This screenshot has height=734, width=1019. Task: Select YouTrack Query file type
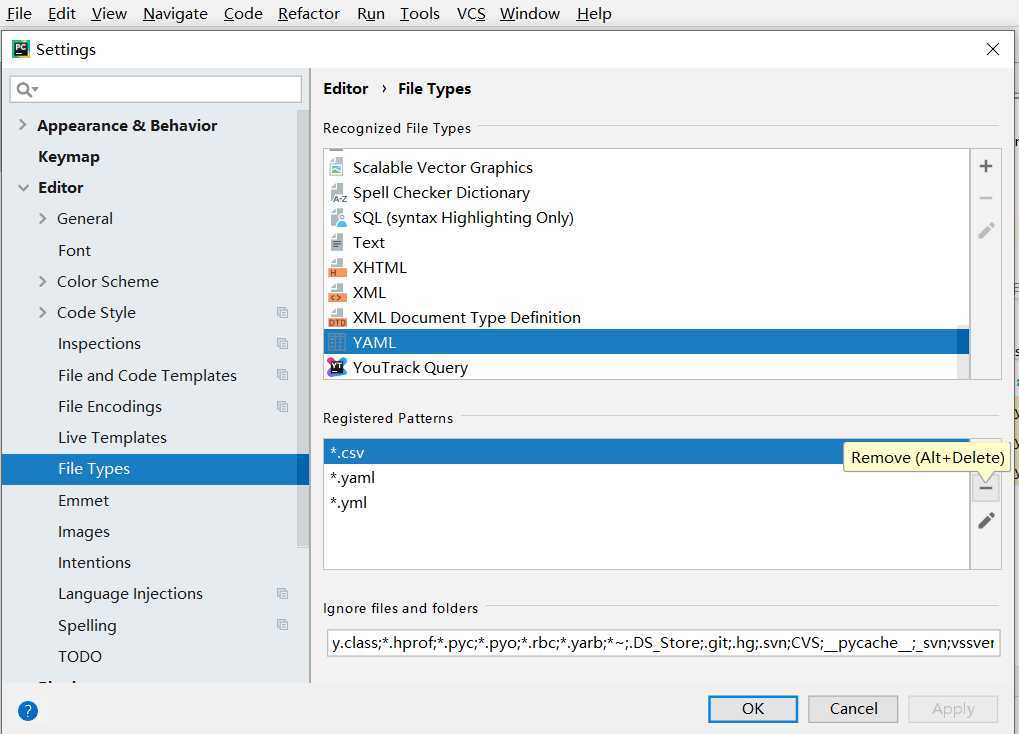click(x=641, y=367)
